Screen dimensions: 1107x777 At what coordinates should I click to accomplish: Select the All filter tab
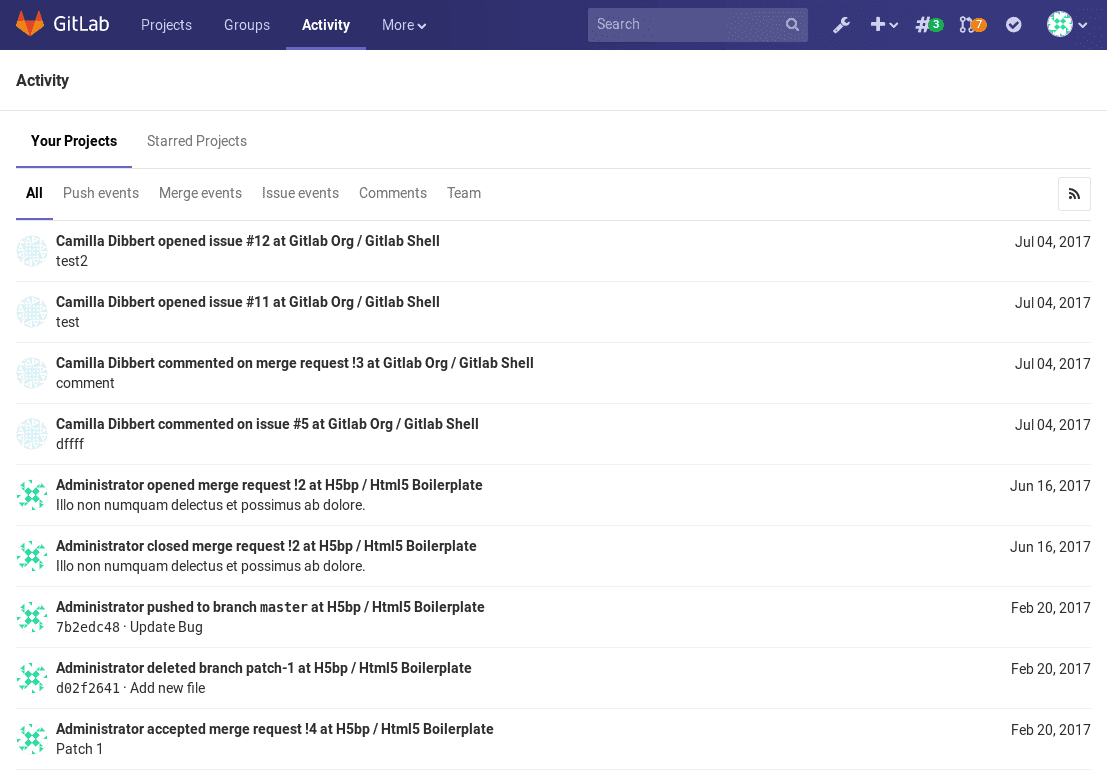pyautogui.click(x=34, y=193)
